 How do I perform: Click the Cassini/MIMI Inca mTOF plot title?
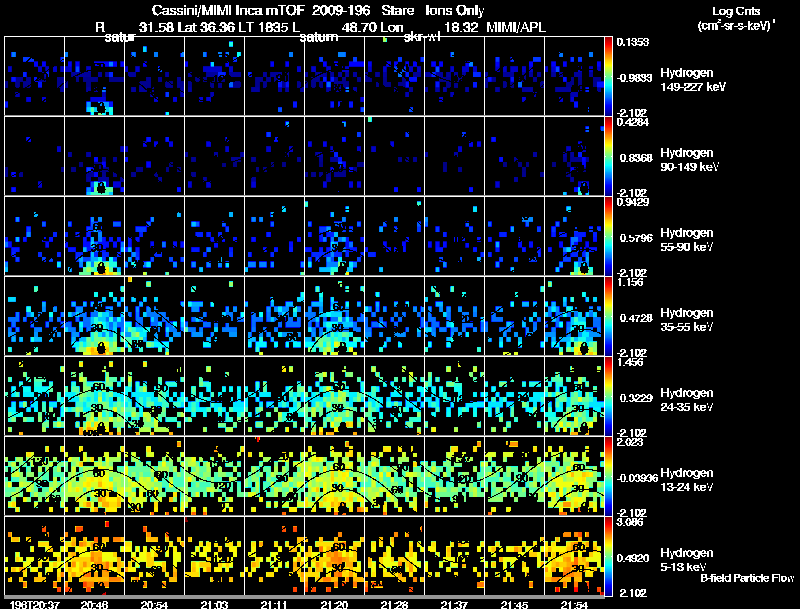click(318, 10)
